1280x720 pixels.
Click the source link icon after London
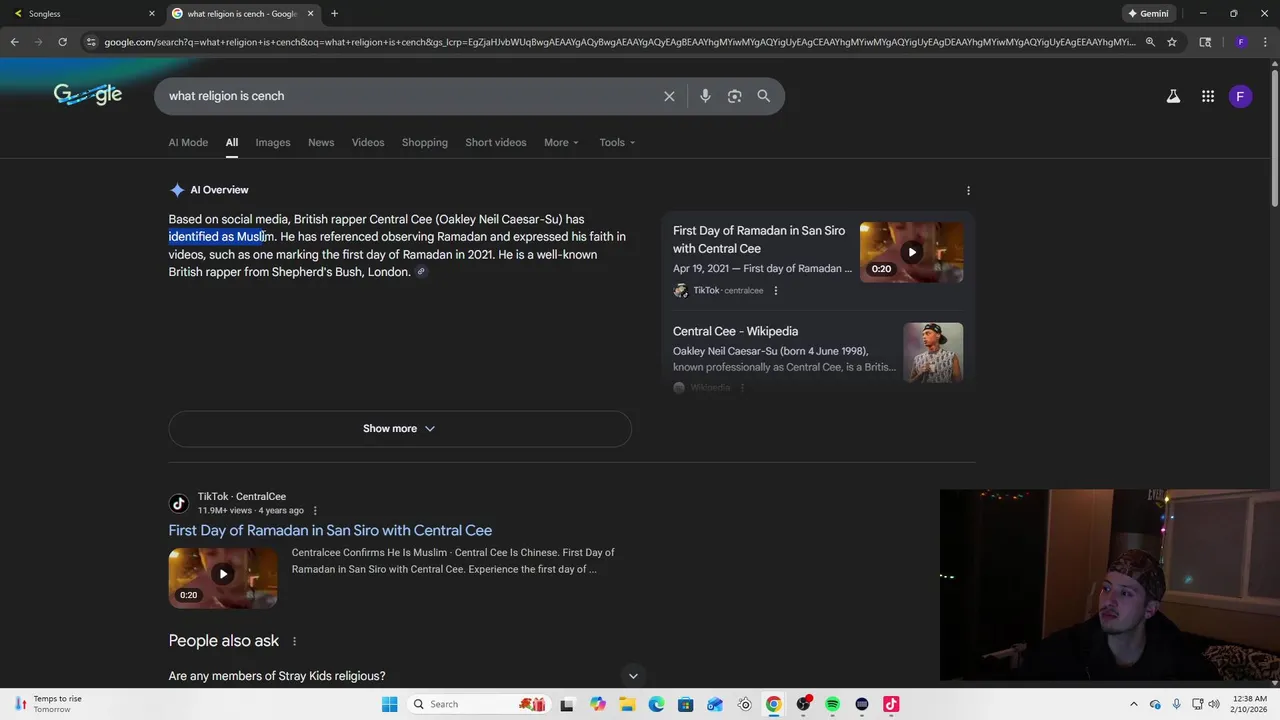pyautogui.click(x=421, y=272)
